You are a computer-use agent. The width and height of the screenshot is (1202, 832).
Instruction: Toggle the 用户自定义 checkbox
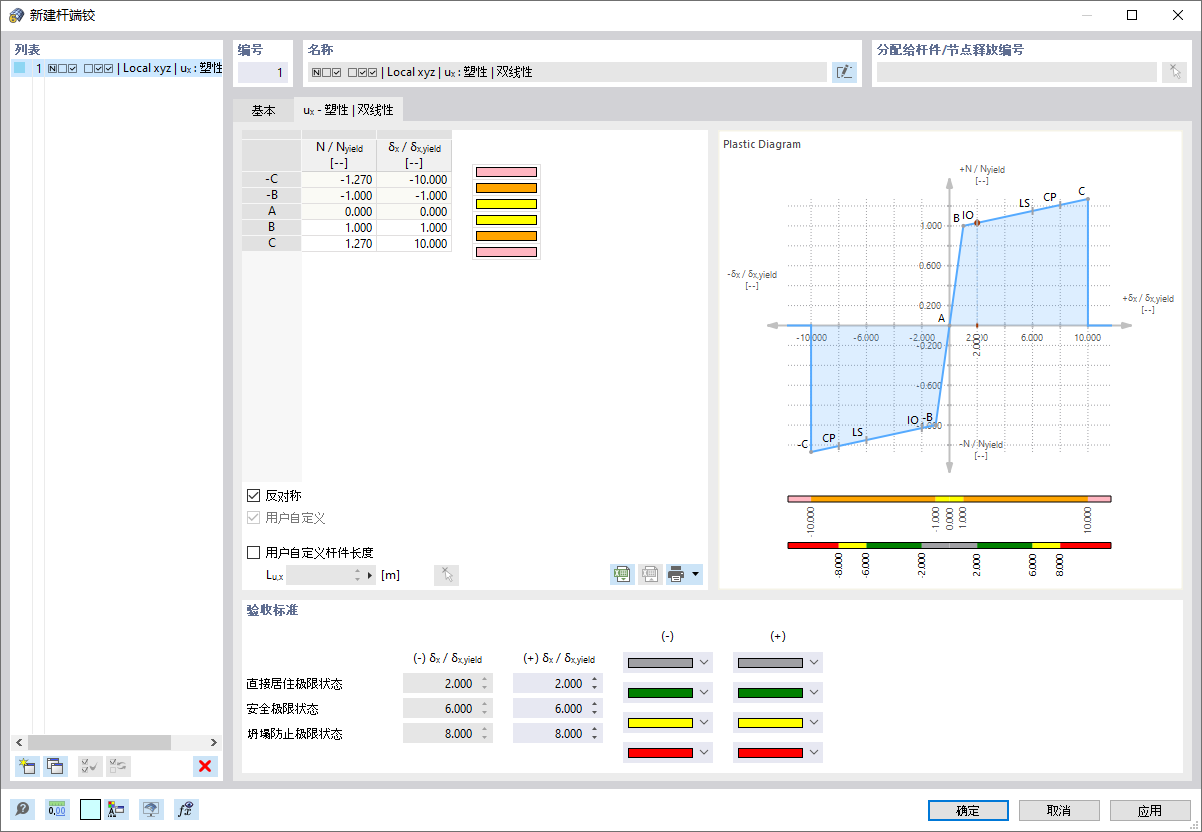click(253, 518)
